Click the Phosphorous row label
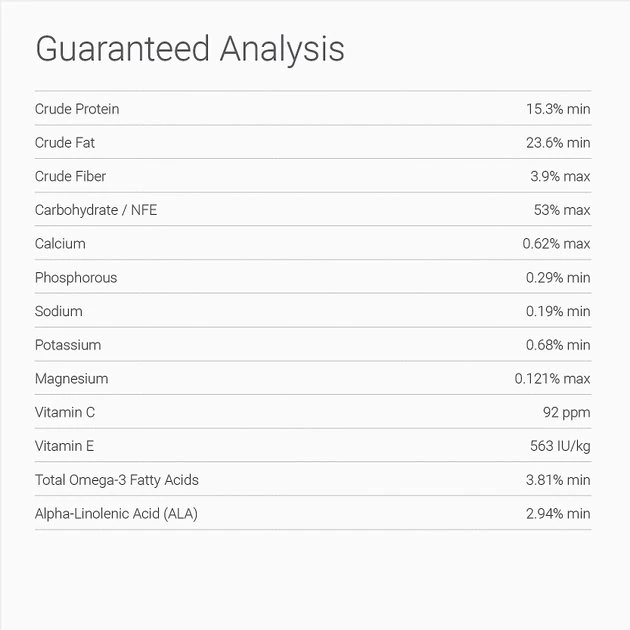 [x=76, y=278]
